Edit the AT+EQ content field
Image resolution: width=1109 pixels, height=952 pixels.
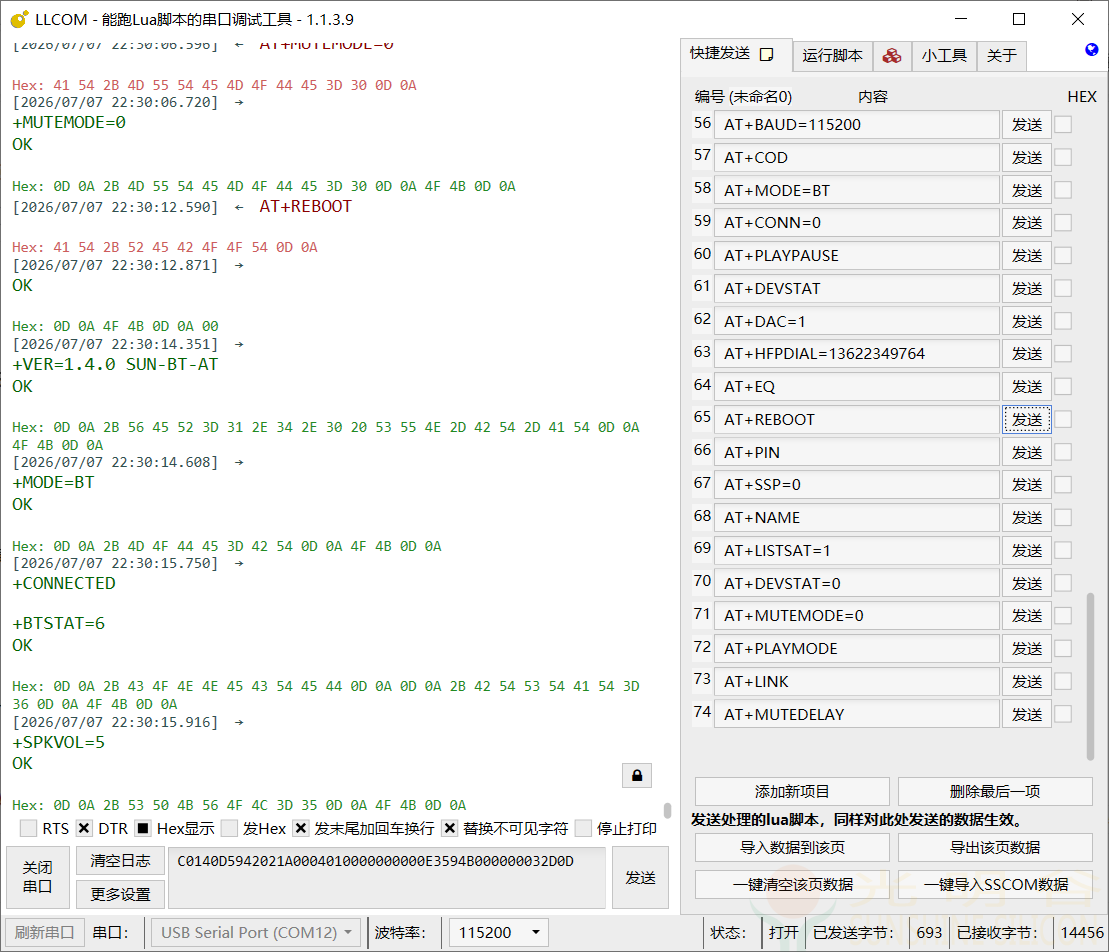857,387
